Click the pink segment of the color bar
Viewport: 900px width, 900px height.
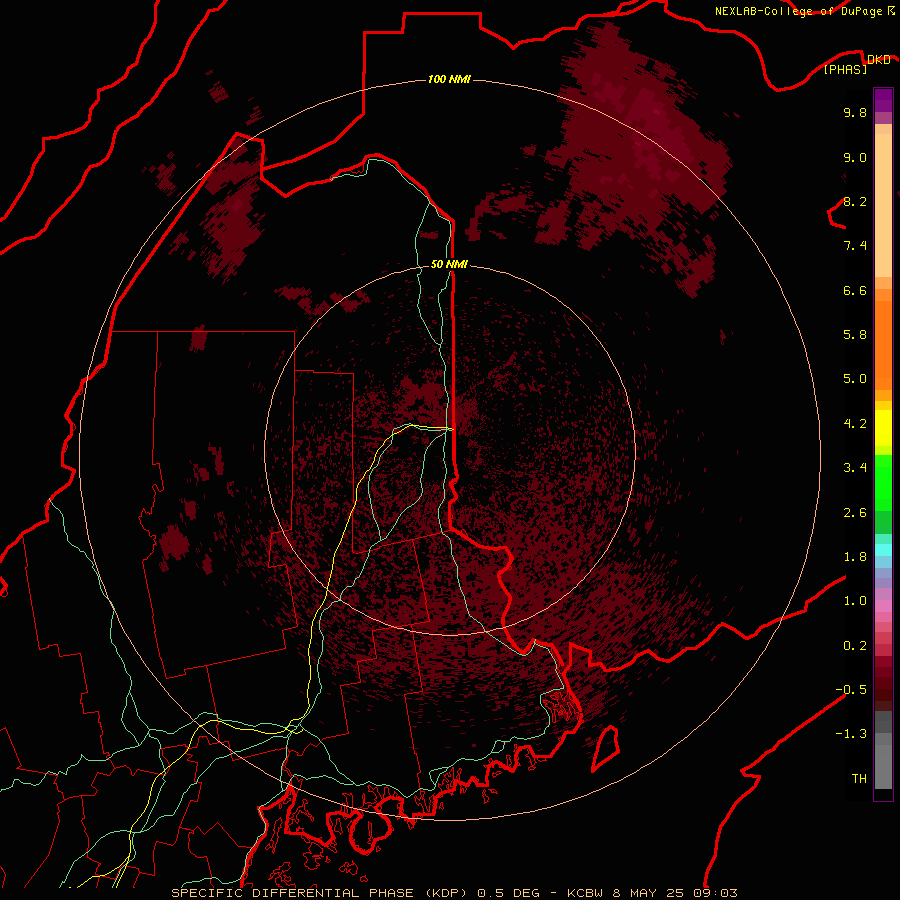(883, 606)
